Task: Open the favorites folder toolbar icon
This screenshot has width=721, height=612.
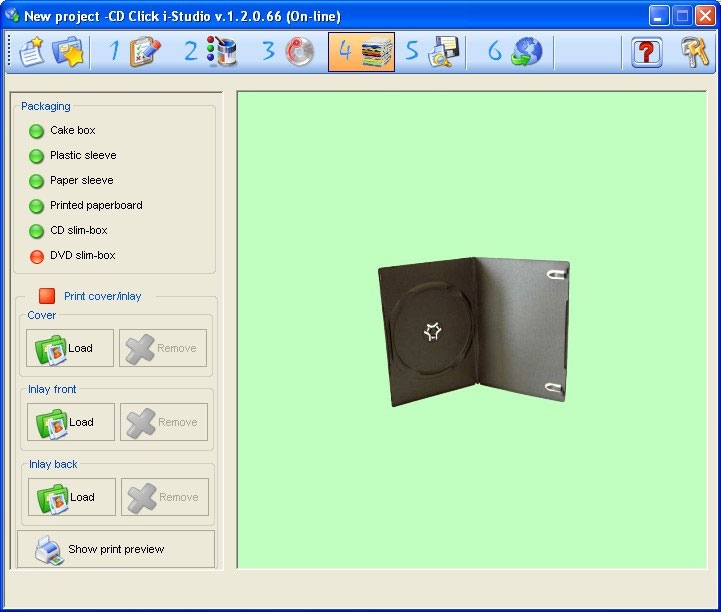Action: 68,51
